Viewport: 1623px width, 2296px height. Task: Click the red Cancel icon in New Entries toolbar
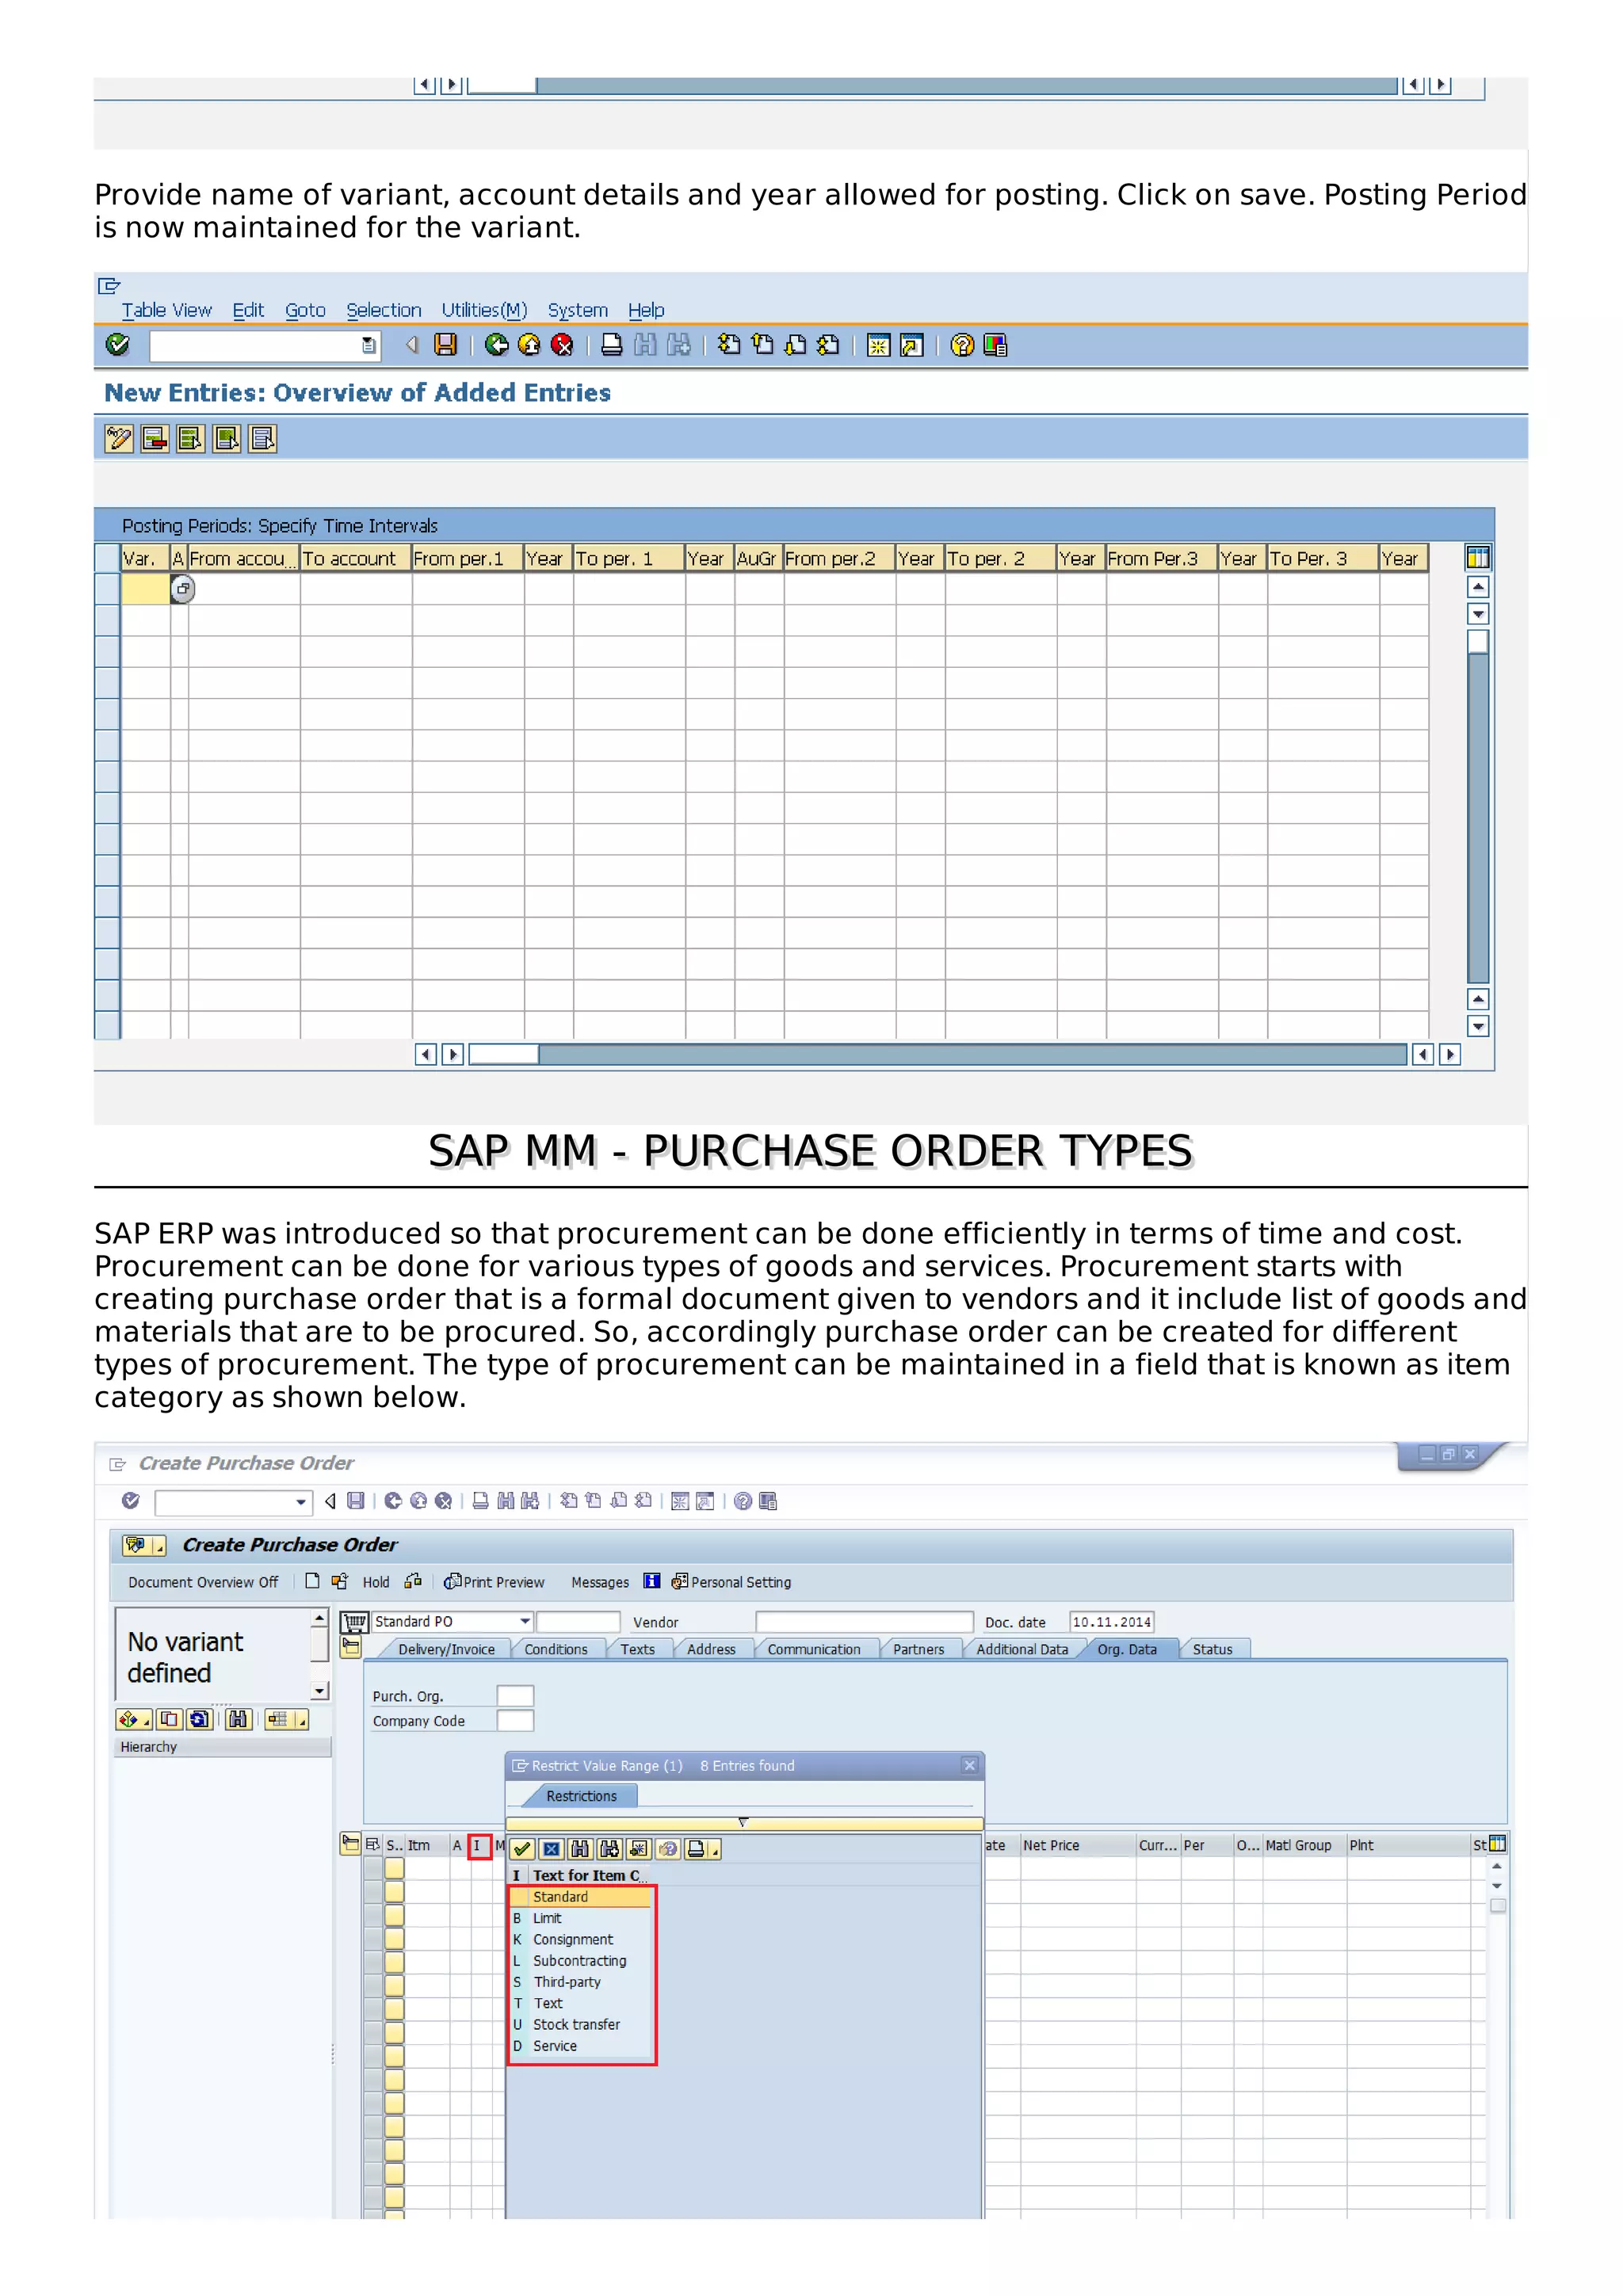click(x=562, y=345)
